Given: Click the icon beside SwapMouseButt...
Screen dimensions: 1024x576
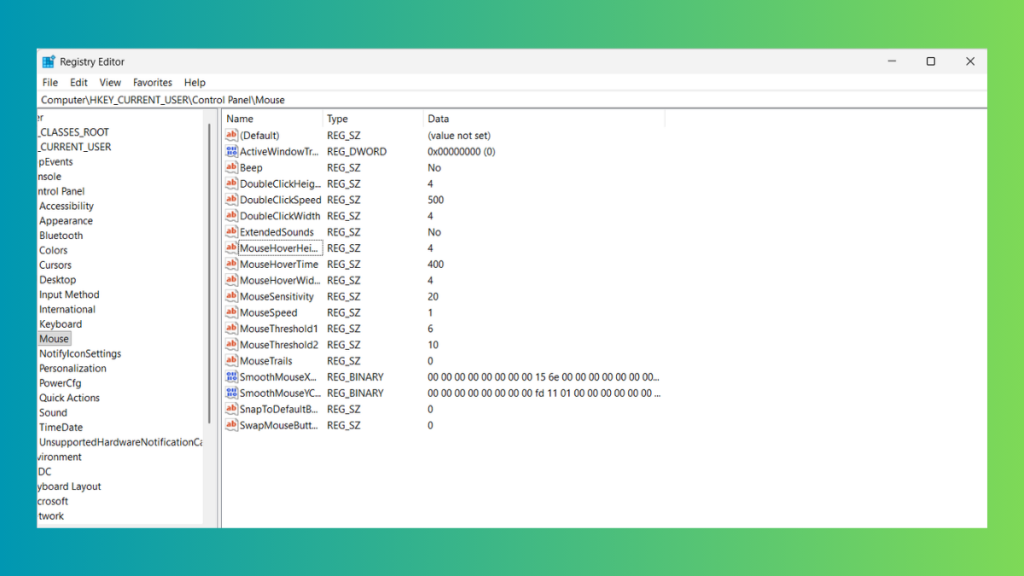Looking at the screenshot, I should 231,425.
